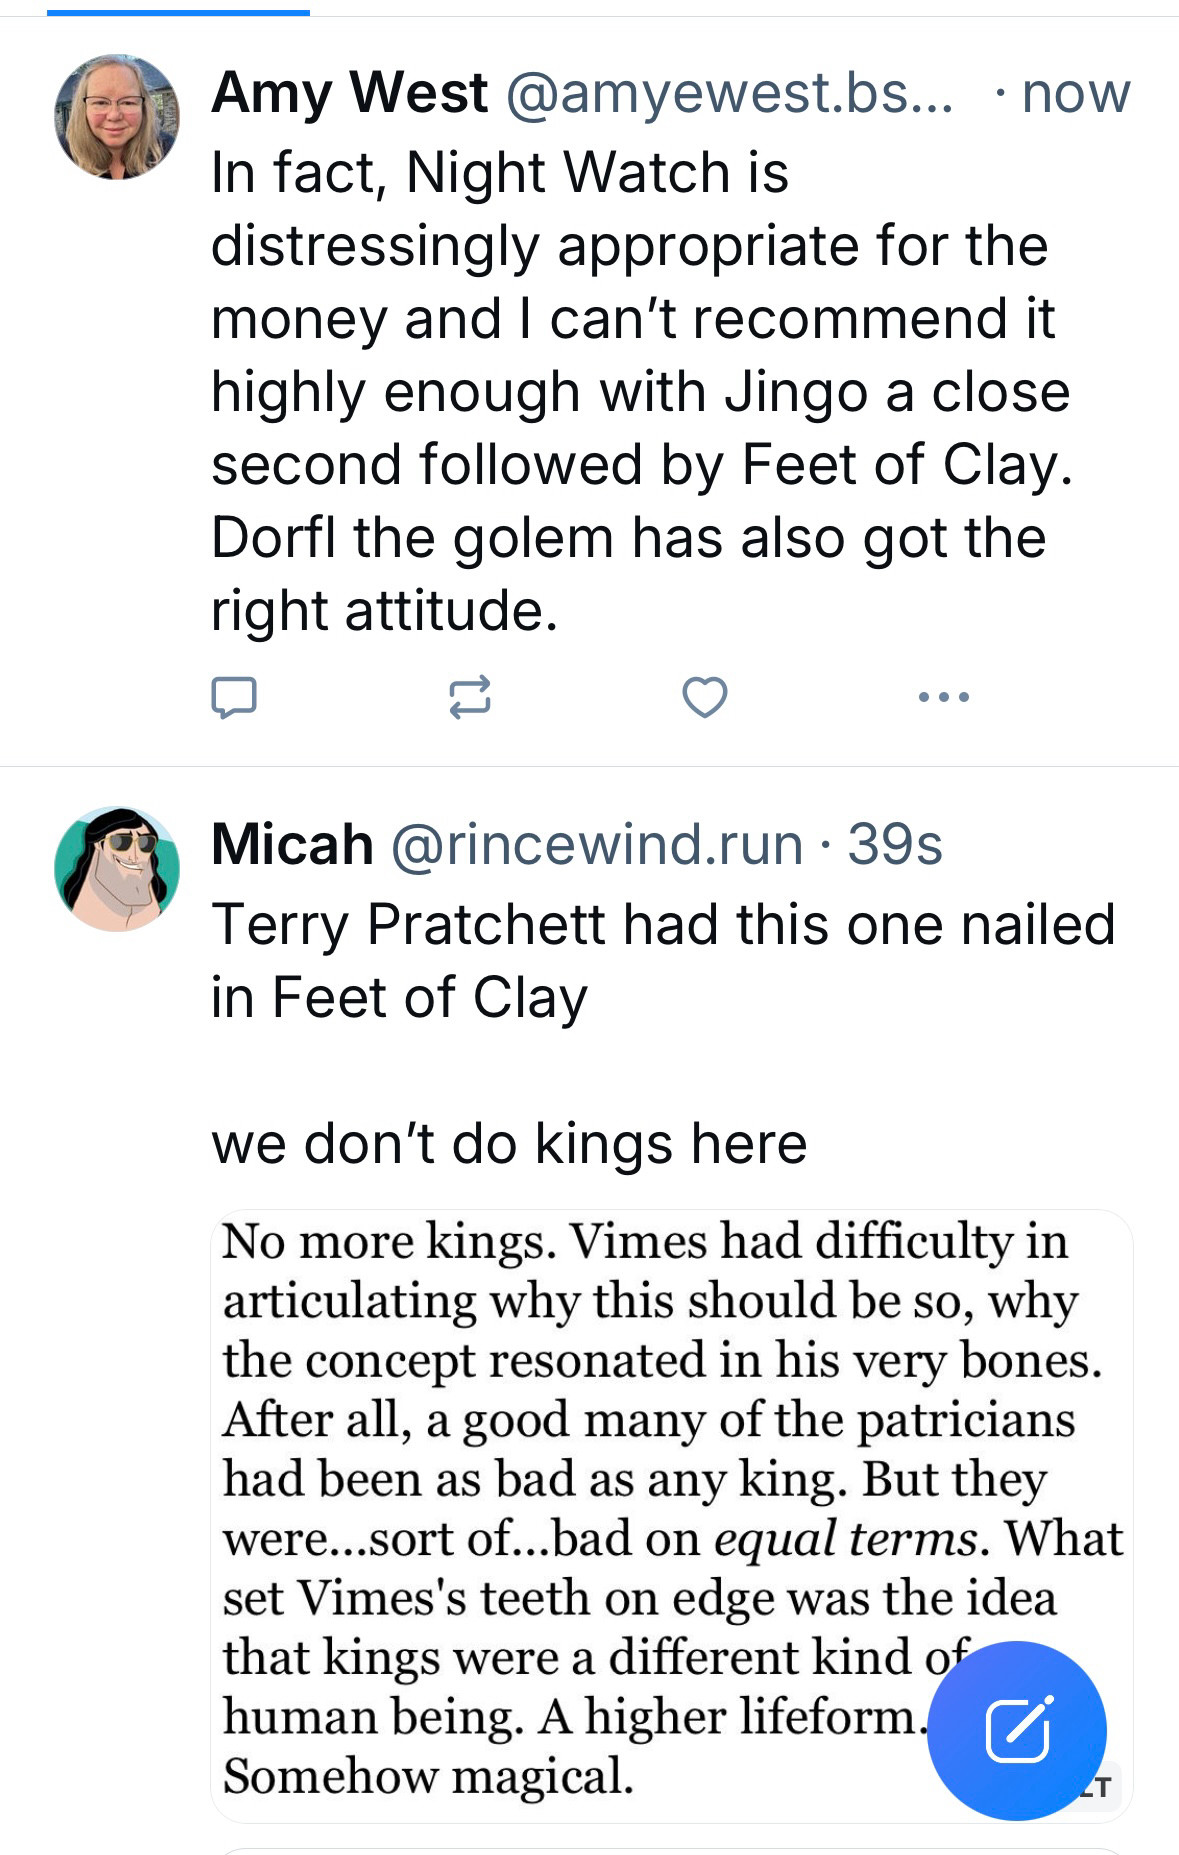This screenshot has width=1179, height=1855.
Task: Open the @rincewind.run handle
Action: tap(597, 844)
